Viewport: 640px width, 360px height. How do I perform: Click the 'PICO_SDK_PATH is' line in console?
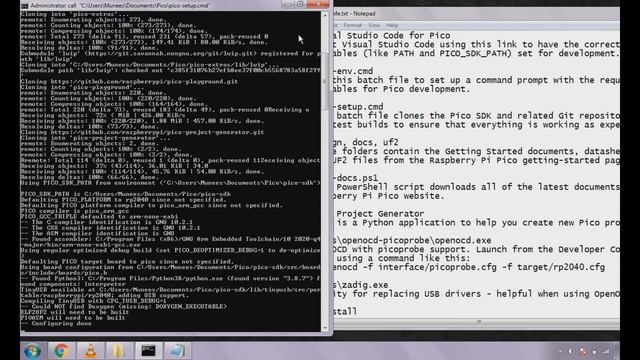coord(126,194)
